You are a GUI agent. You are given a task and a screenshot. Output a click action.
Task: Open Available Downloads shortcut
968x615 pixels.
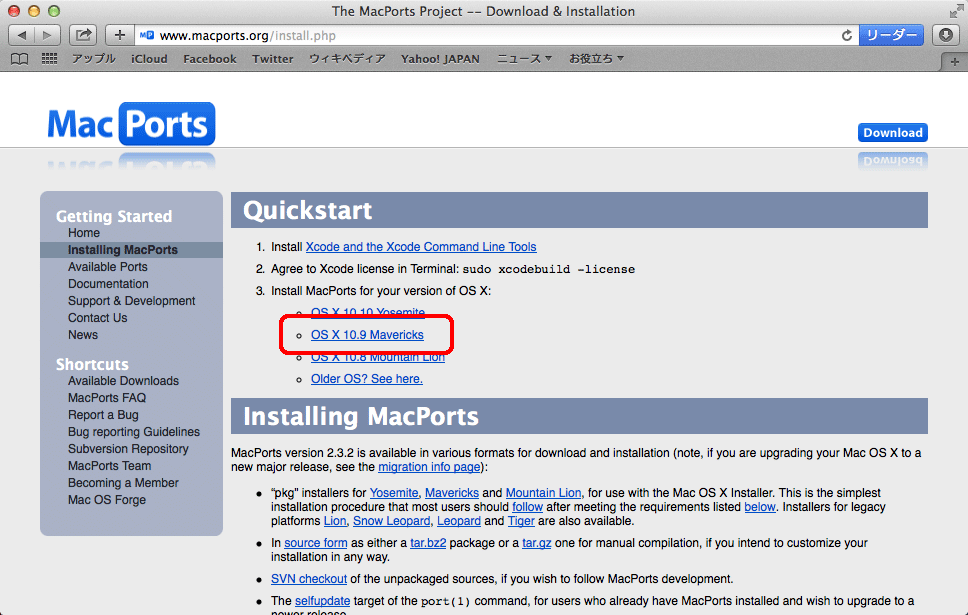click(123, 381)
